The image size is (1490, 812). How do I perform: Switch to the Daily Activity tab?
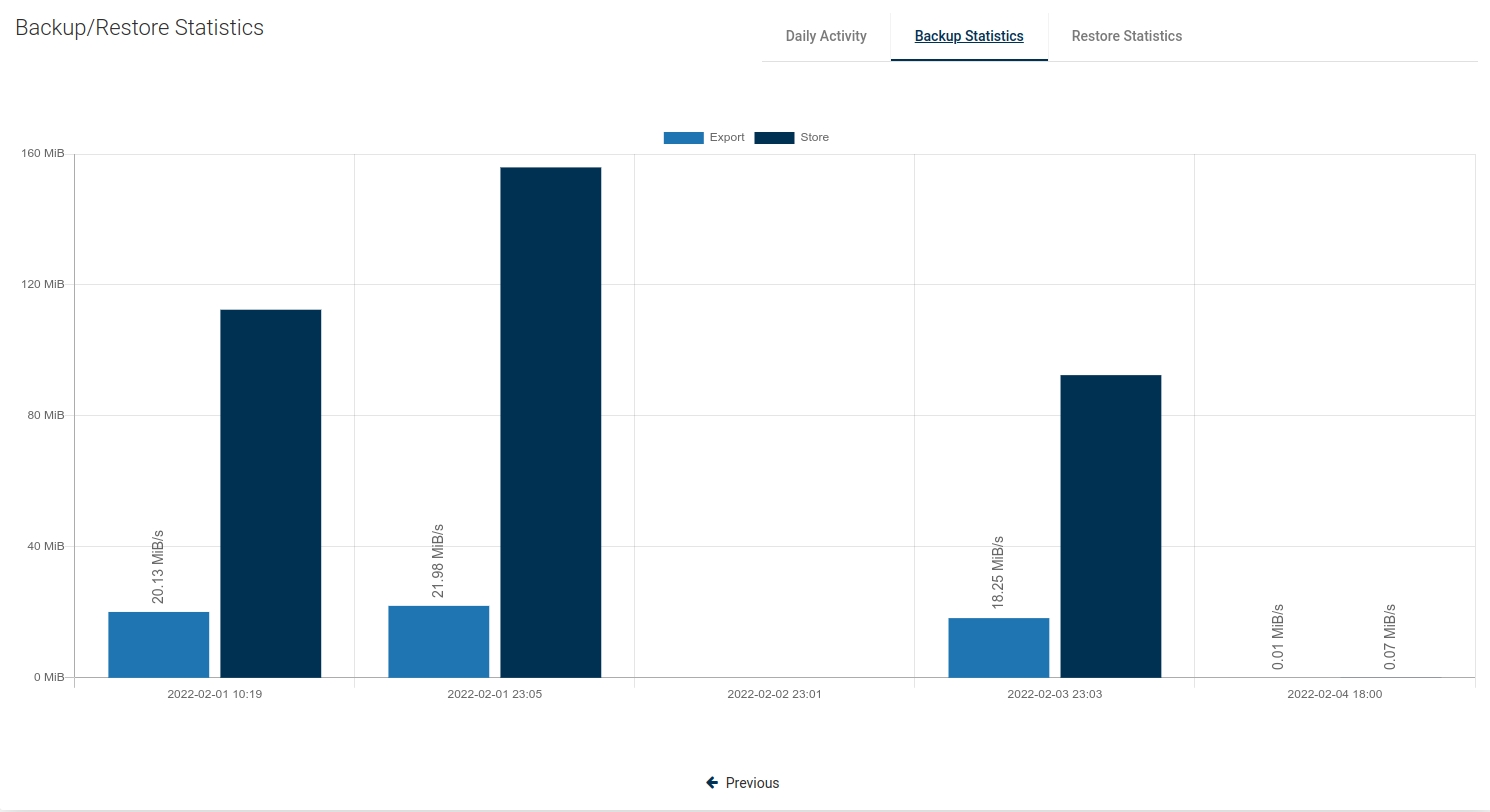point(825,36)
